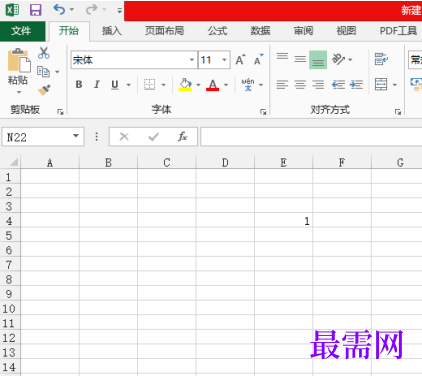Open the fill color dropdown arrow
422x376 pixels.
198,85
